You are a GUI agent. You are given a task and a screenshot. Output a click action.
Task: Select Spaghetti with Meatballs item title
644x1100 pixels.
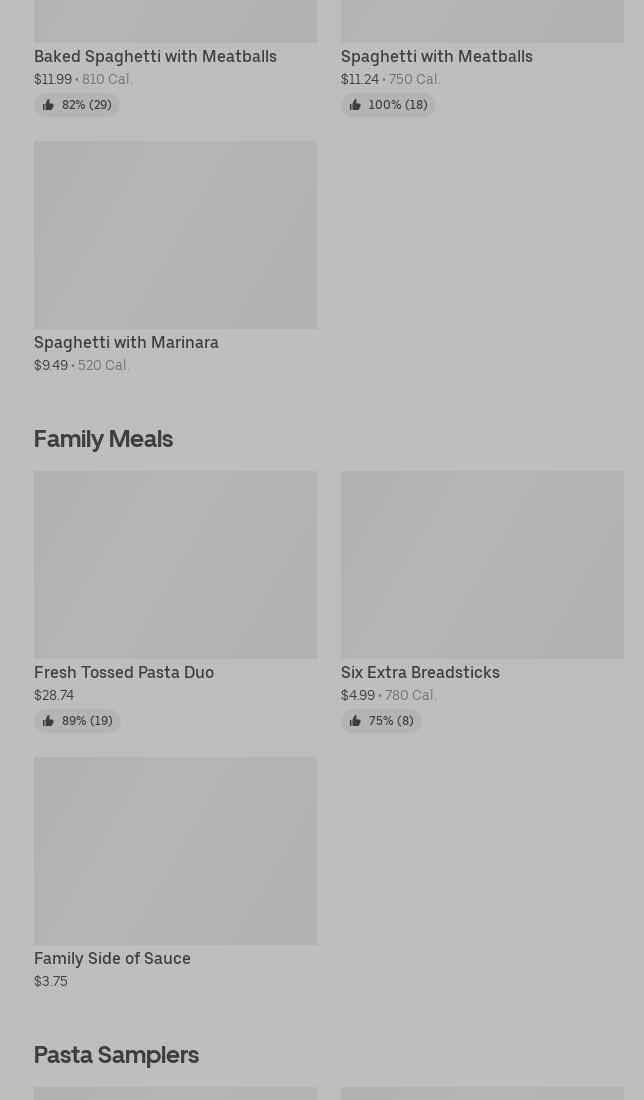436,57
